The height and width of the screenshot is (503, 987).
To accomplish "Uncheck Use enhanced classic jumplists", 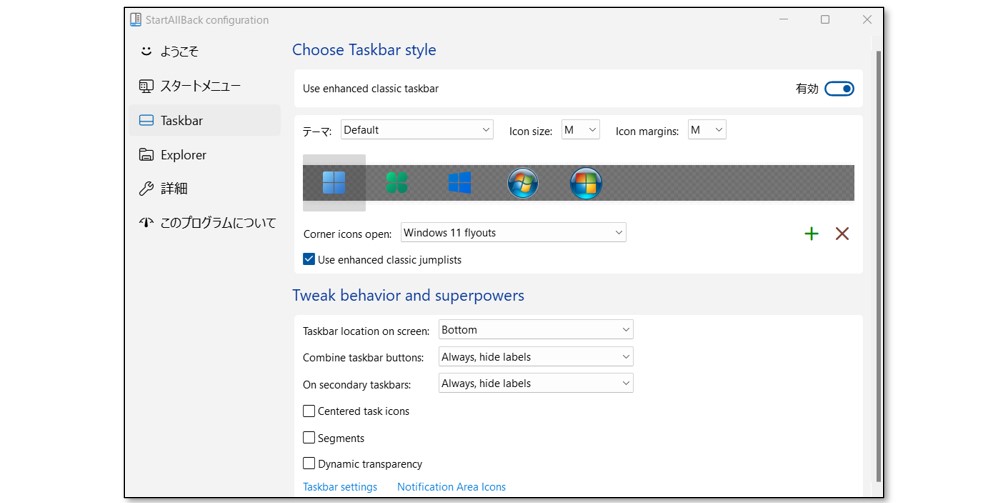I will (308, 259).
